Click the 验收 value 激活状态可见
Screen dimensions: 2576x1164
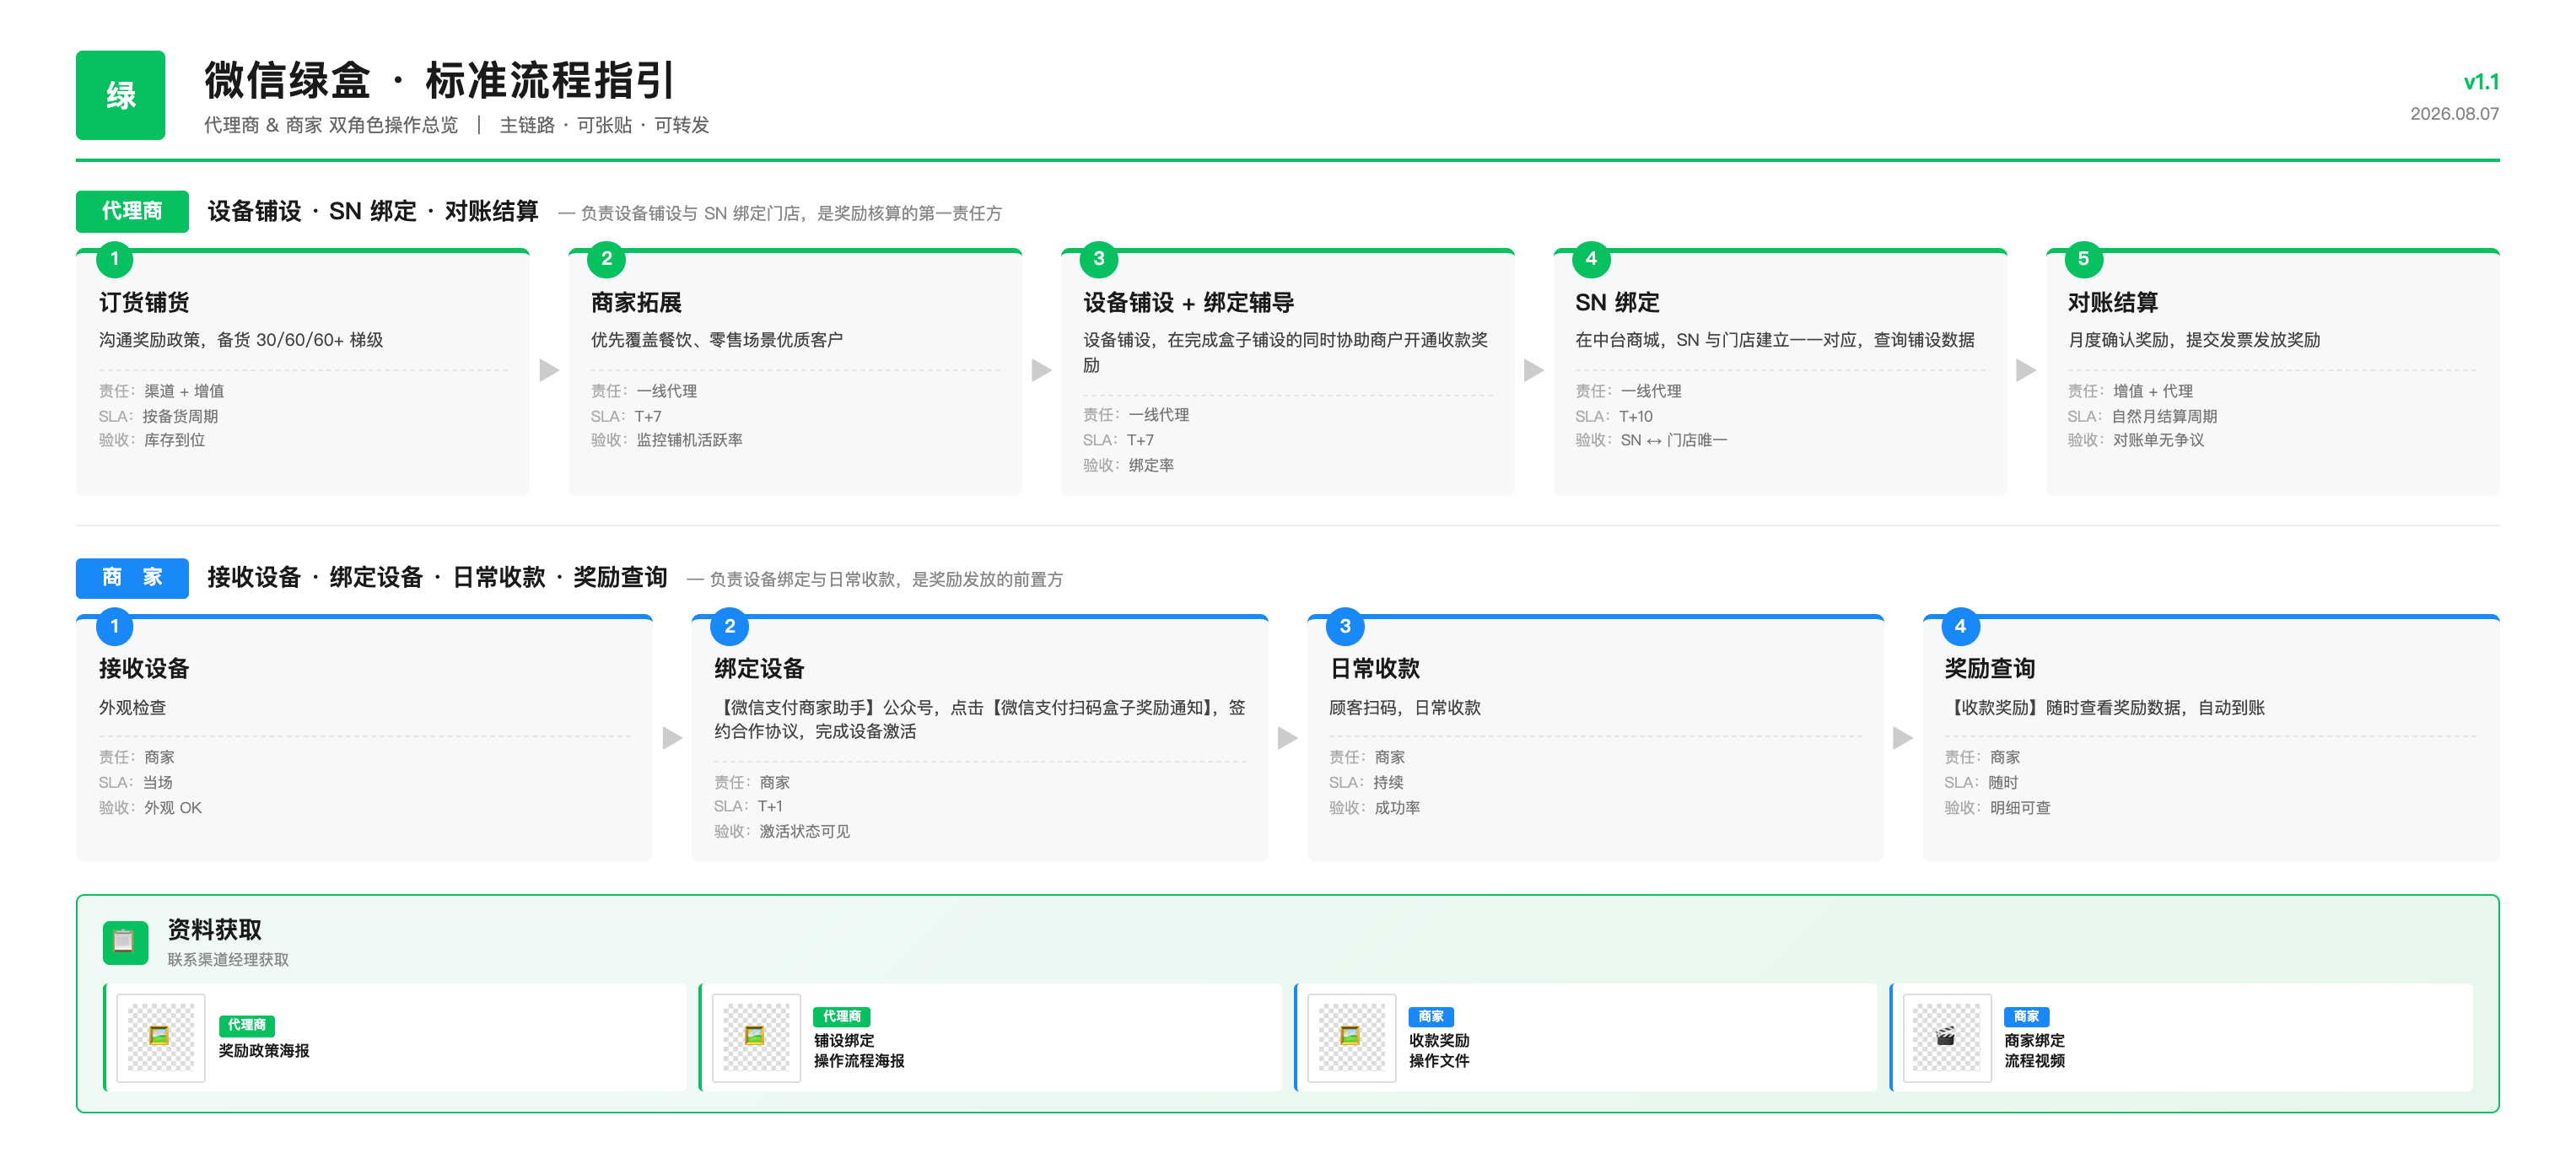pos(804,831)
